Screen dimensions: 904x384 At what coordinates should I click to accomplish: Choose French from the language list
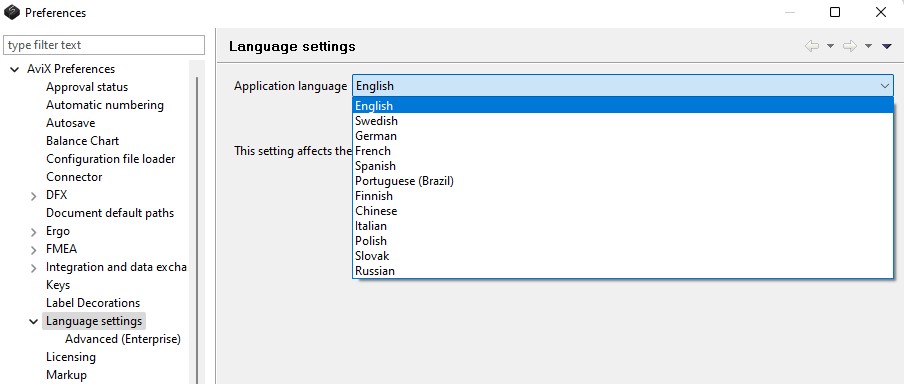click(623, 150)
